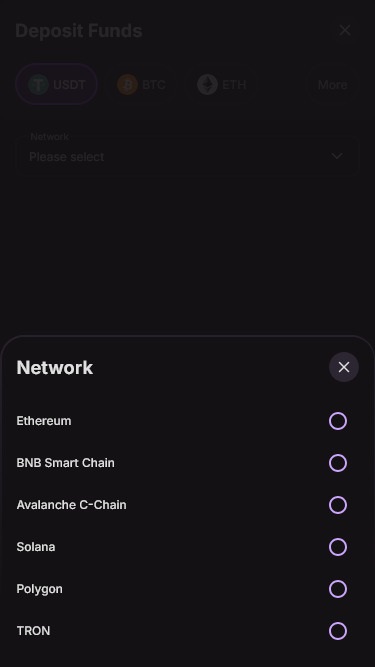Close the Network selection sheet
This screenshot has height=667, width=375.
point(344,367)
